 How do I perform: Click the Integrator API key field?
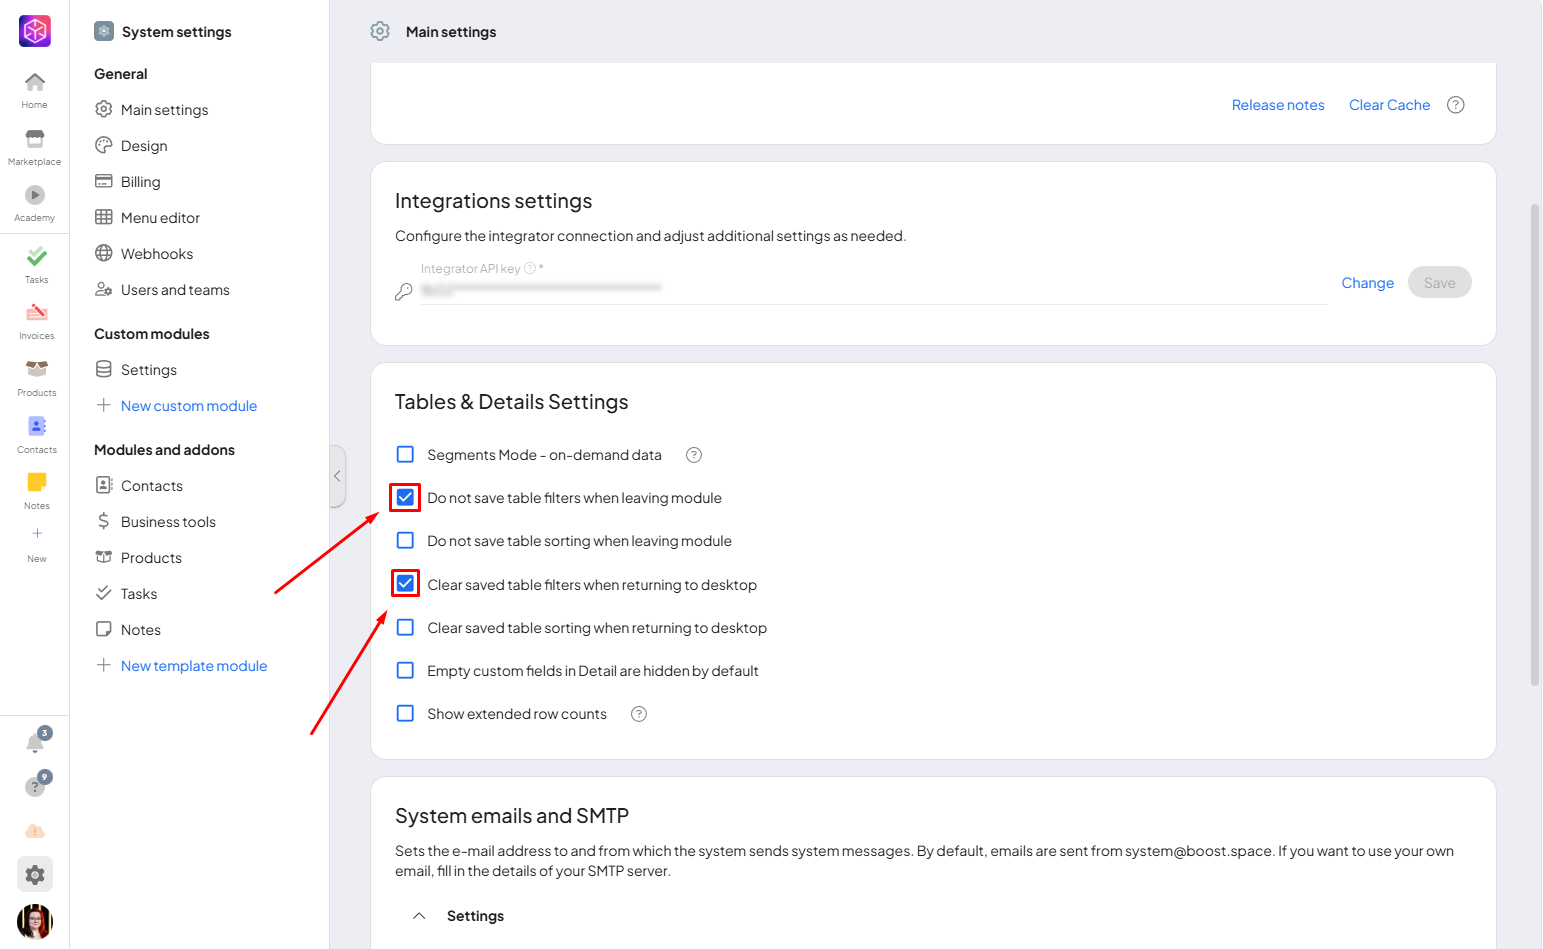(x=870, y=289)
